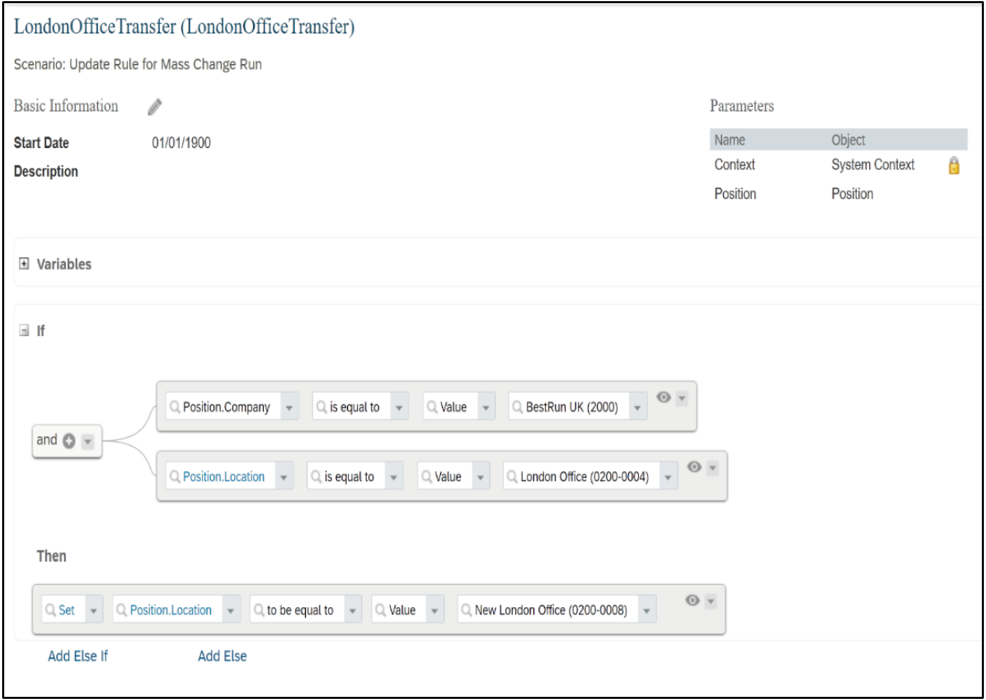986x700 pixels.
Task: Open the 'is equal to' dropdown in the Company row
Action: click(399, 408)
